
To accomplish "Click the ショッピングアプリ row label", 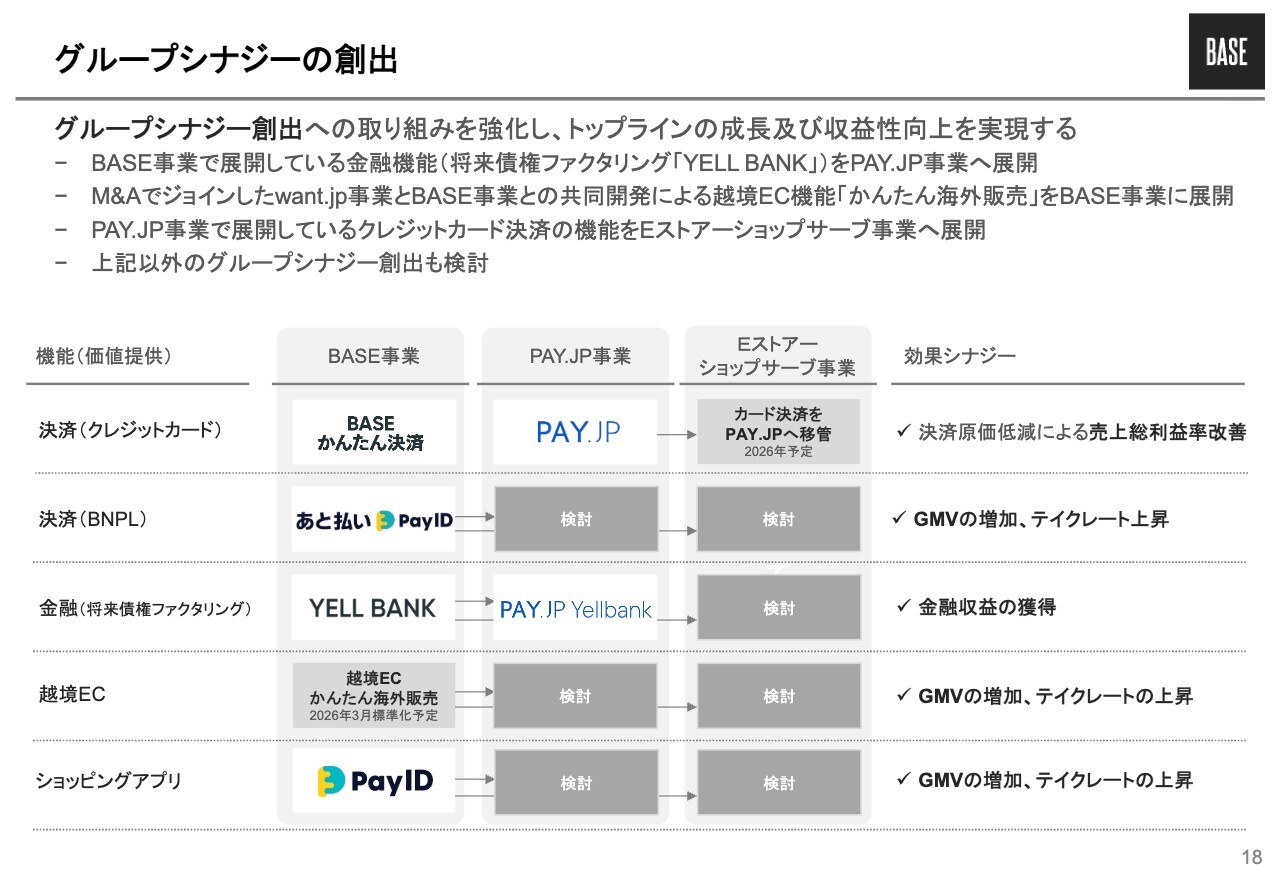I will [109, 781].
